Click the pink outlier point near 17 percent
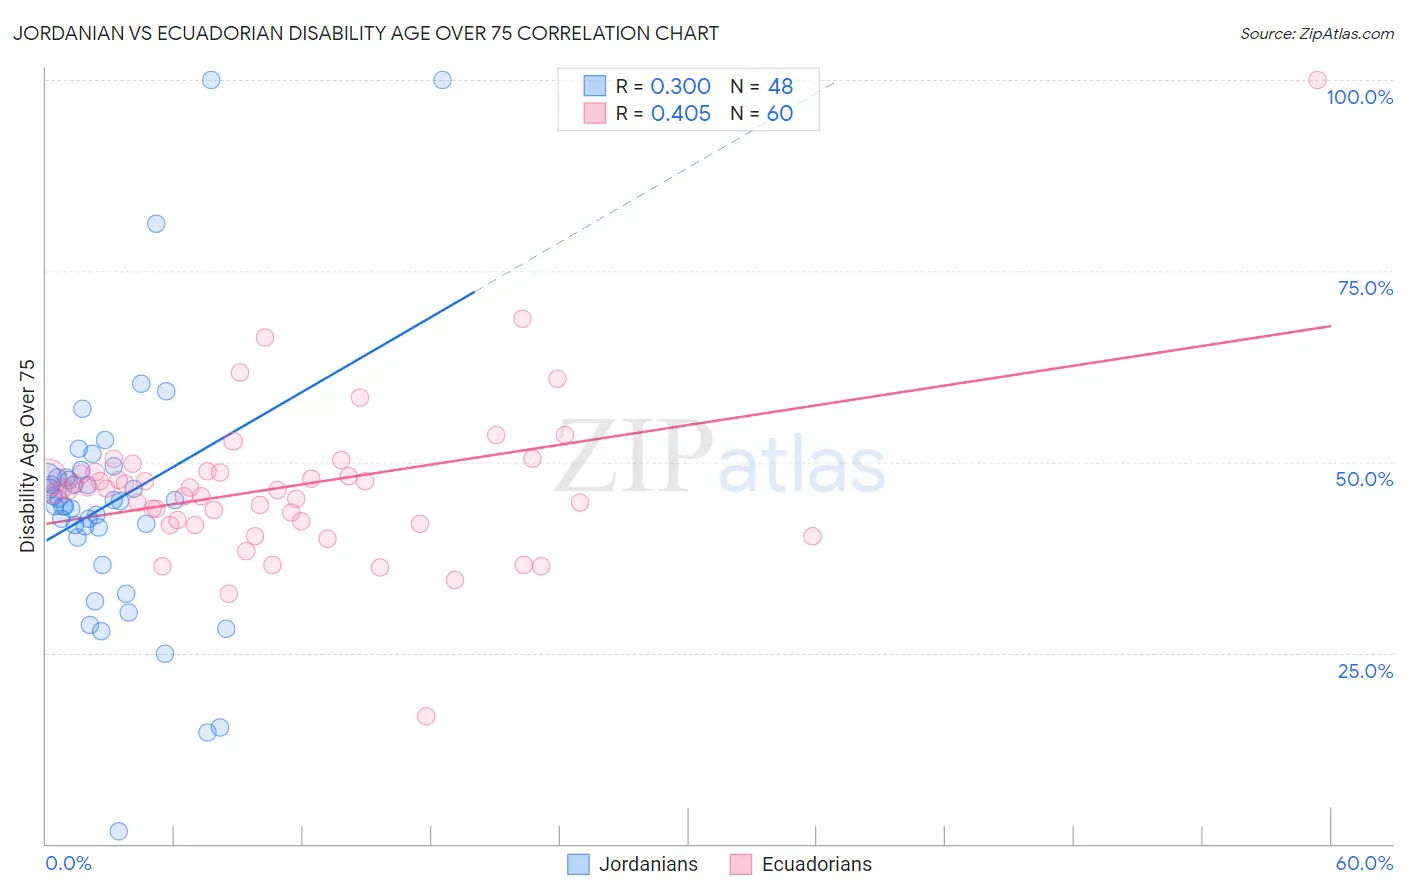This screenshot has width=1406, height=892. tap(426, 716)
